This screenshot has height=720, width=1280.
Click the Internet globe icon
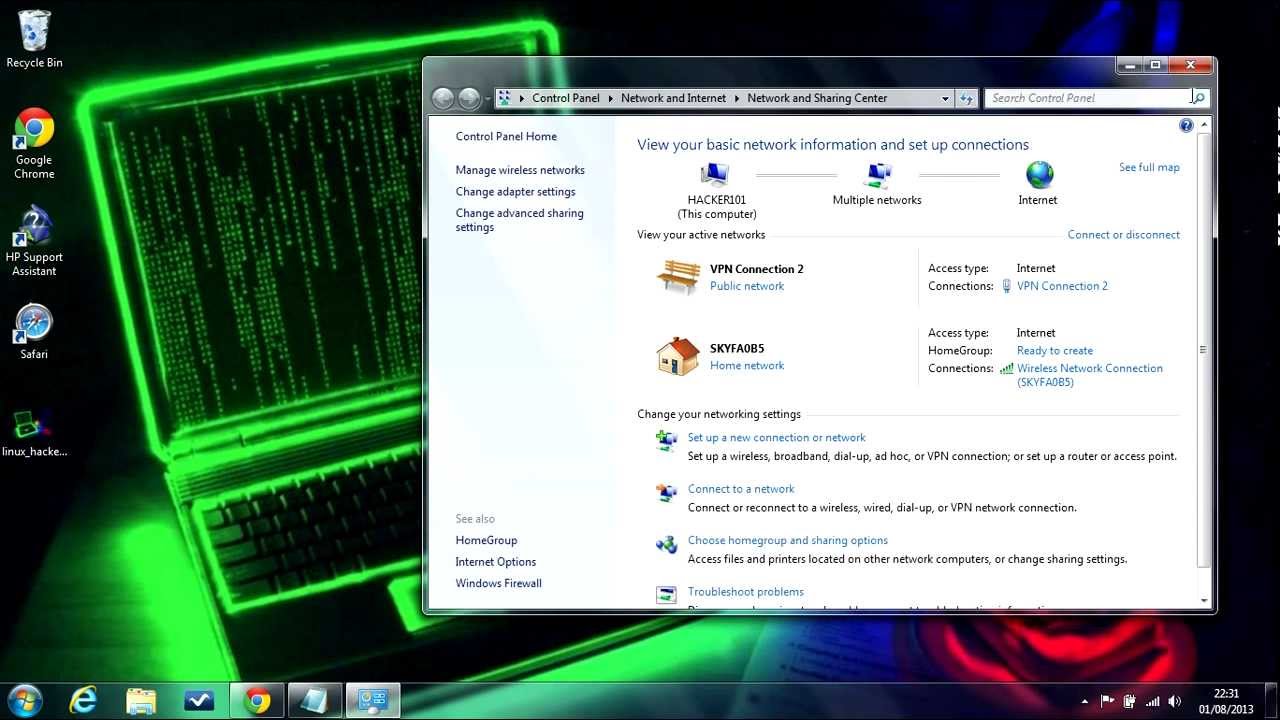coord(1040,175)
